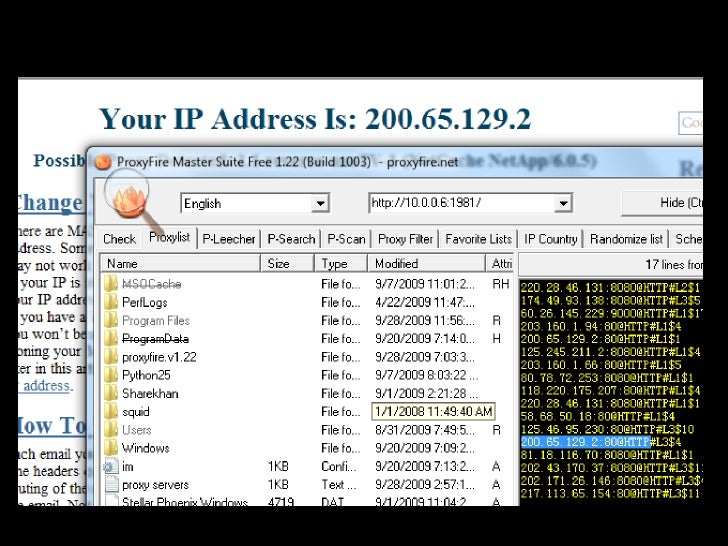Open the Proxy Filter tab
The image size is (728, 546).
point(405,239)
